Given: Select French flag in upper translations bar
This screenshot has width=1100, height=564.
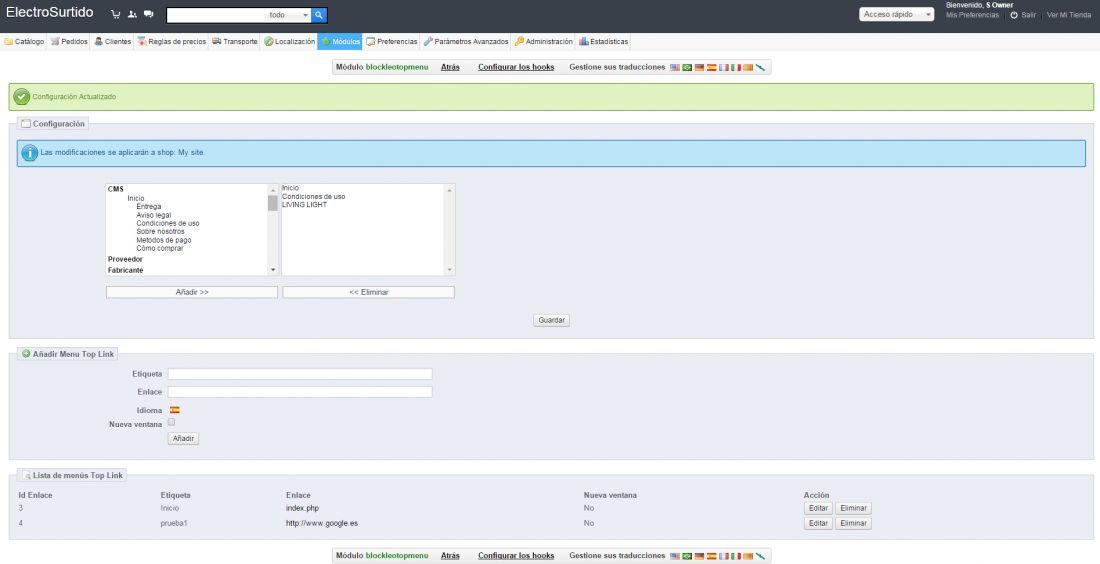Looking at the screenshot, I should pos(724,67).
